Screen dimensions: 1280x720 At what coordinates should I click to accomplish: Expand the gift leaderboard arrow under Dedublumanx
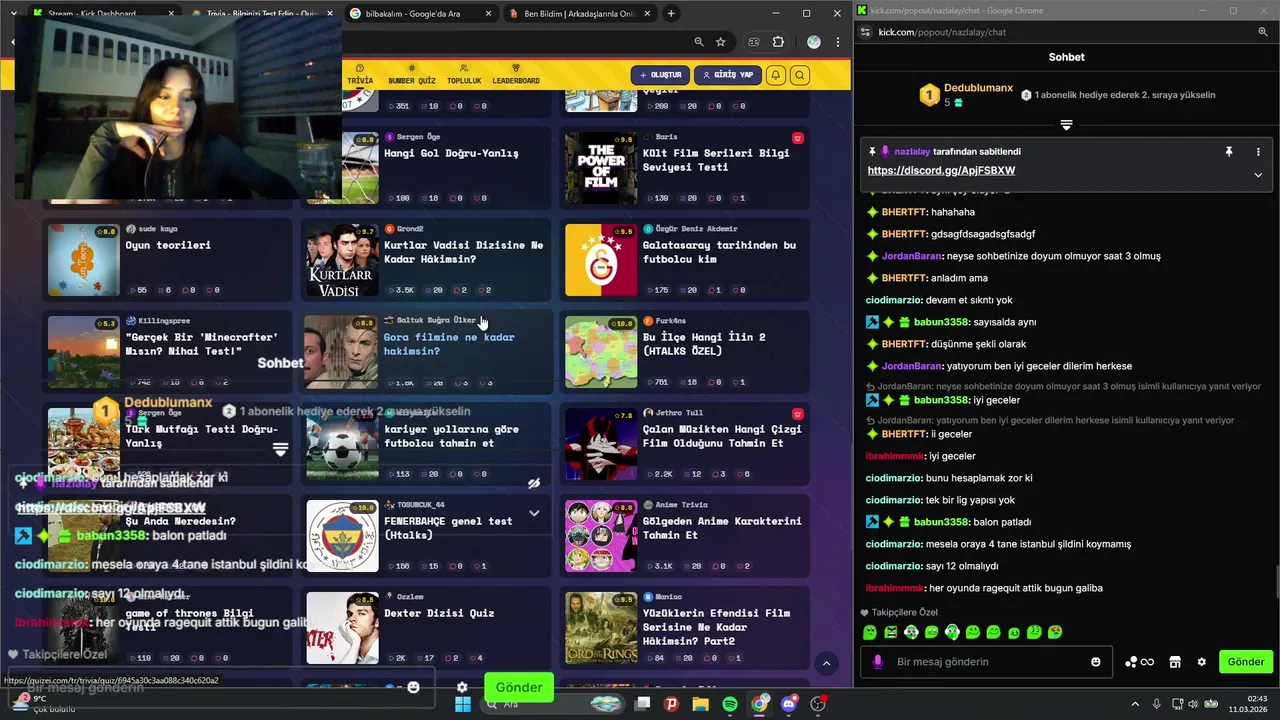pos(1066,125)
